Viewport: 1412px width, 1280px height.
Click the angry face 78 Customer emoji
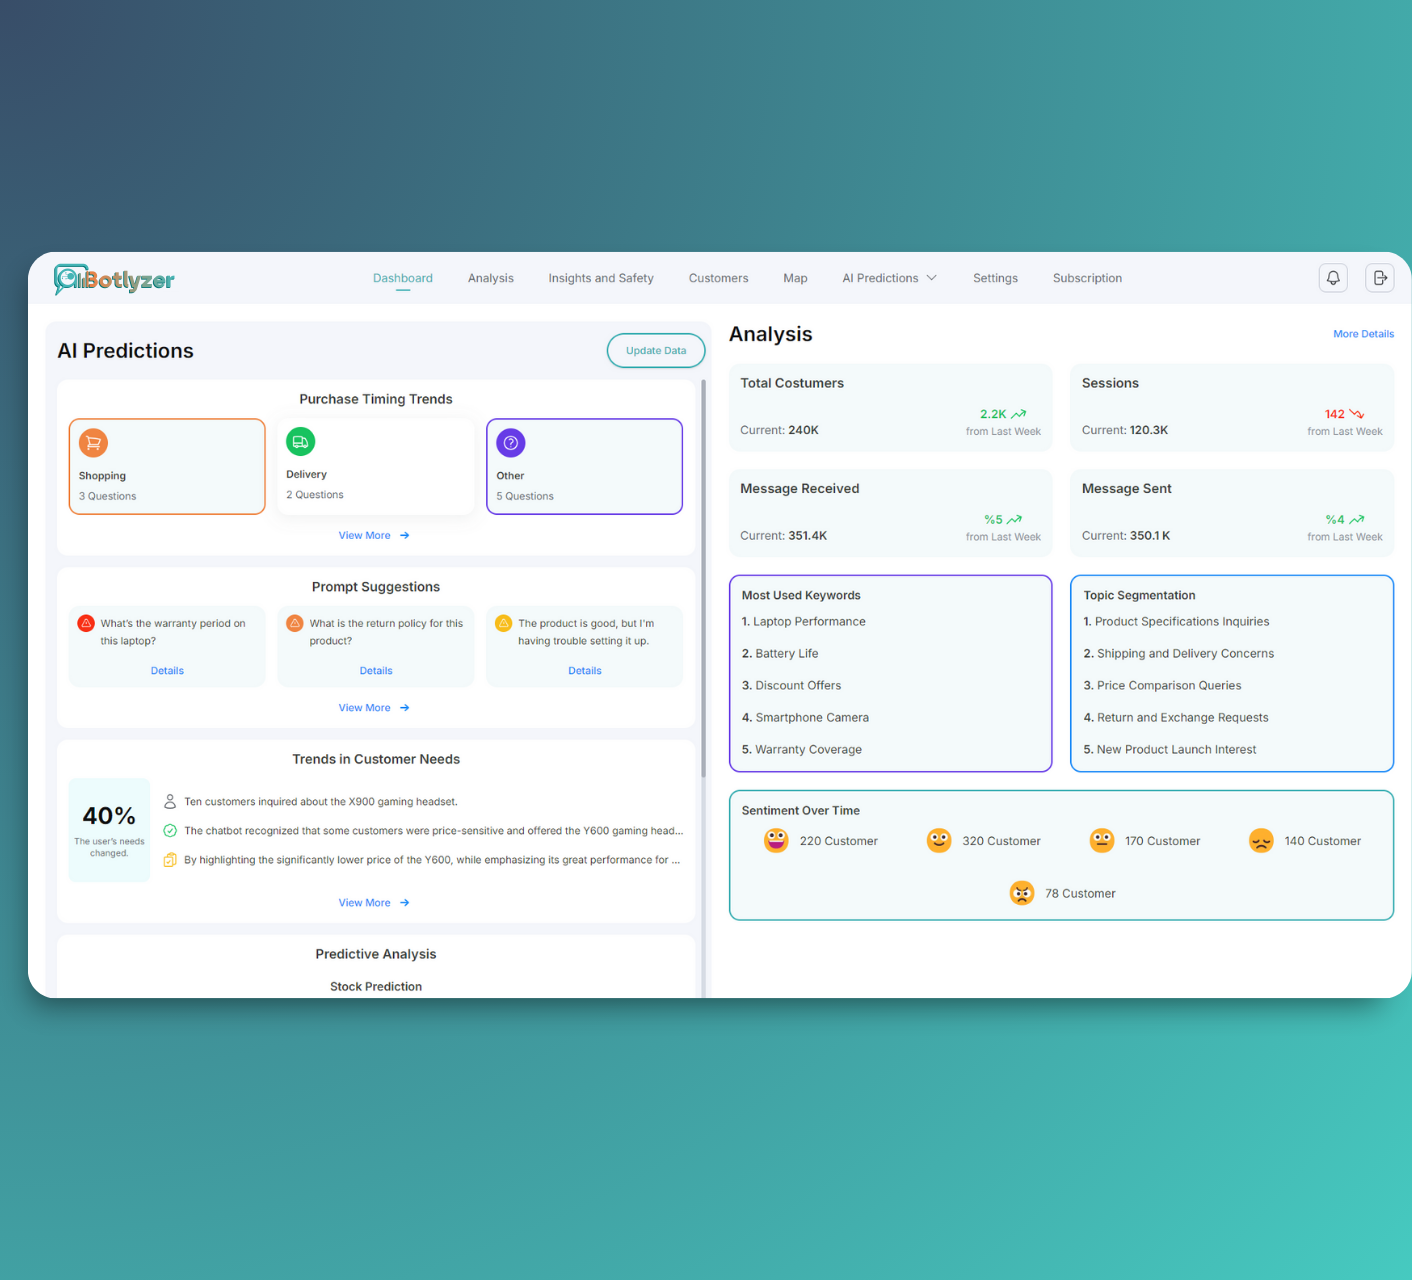1021,893
